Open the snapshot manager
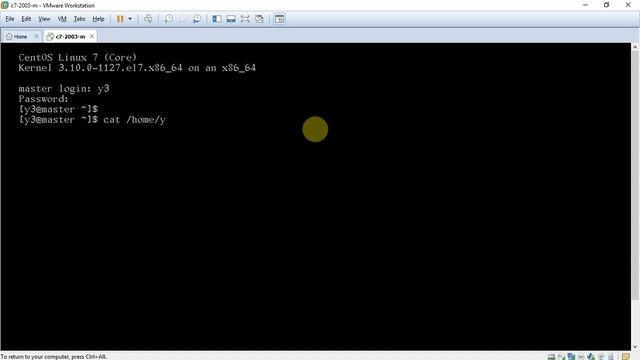This screenshot has width=640, height=360. coord(197,19)
